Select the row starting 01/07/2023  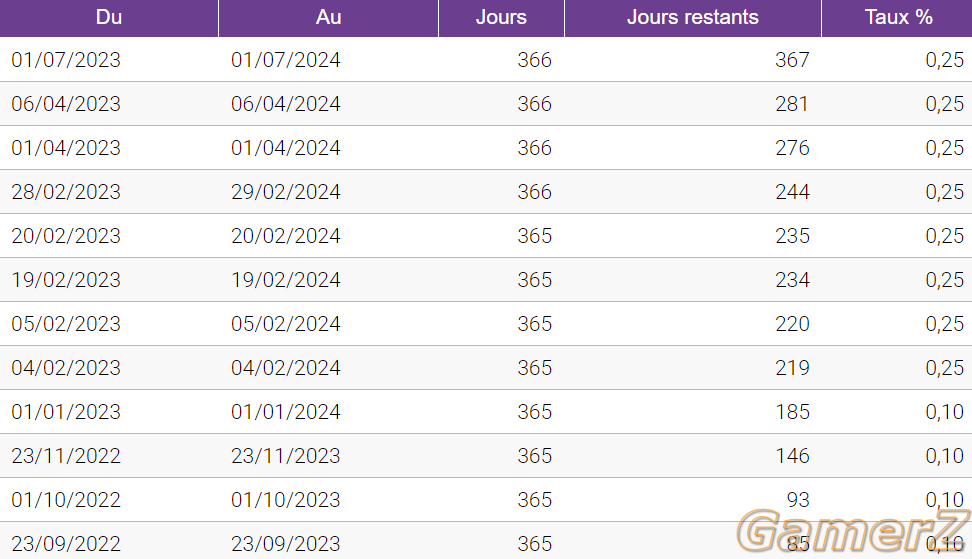486,59
